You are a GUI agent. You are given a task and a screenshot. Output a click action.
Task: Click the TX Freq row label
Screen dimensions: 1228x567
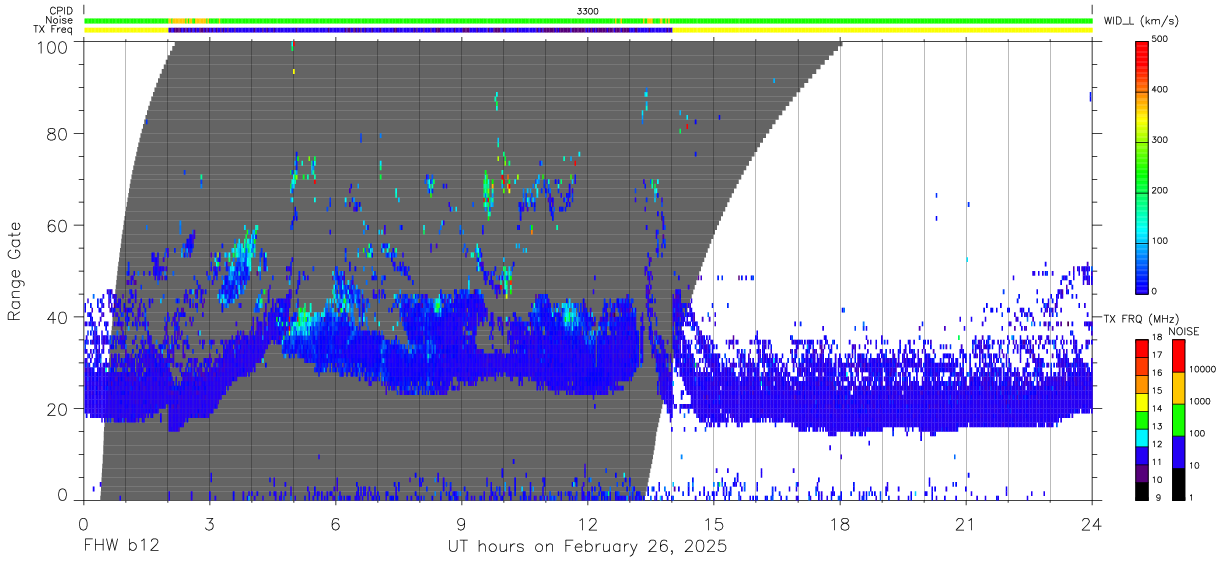coord(53,30)
